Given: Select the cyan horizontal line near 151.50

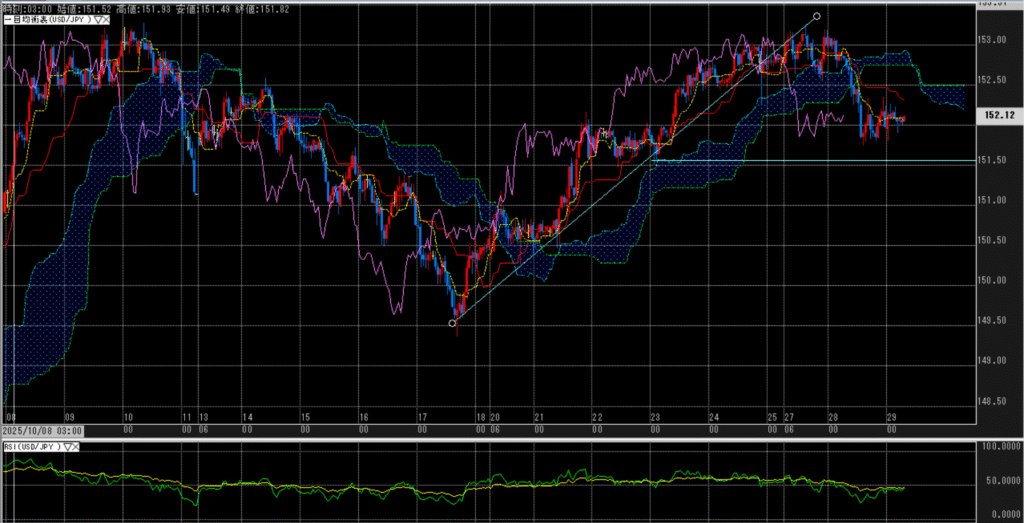Looking at the screenshot, I should click(800, 160).
